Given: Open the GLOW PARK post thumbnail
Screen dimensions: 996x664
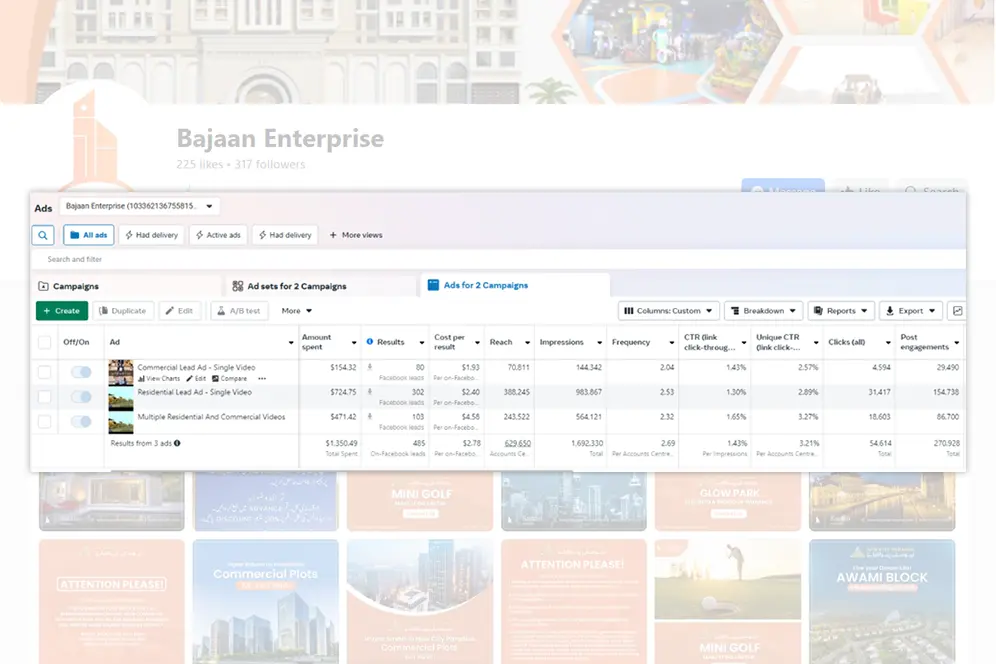Looking at the screenshot, I should pyautogui.click(x=728, y=501).
